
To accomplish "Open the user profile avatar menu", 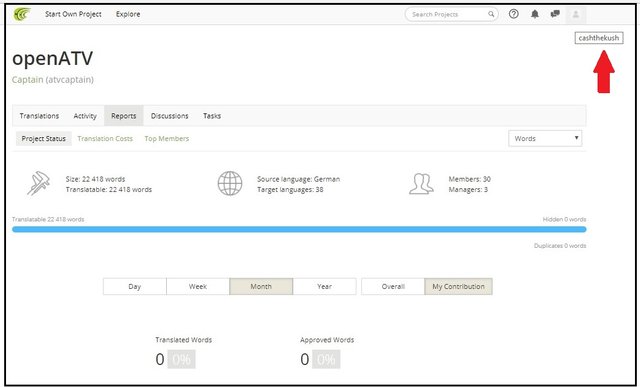I will pyautogui.click(x=576, y=15).
